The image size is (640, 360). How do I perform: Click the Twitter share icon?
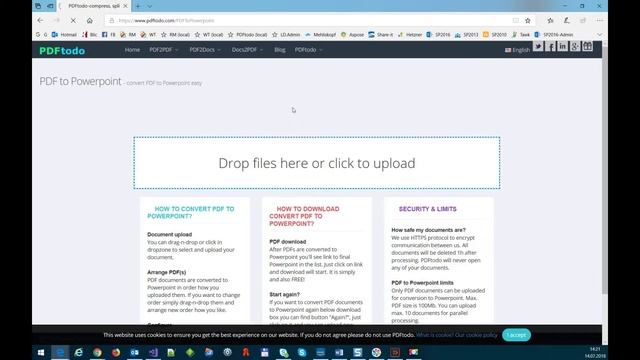pyautogui.click(x=538, y=46)
